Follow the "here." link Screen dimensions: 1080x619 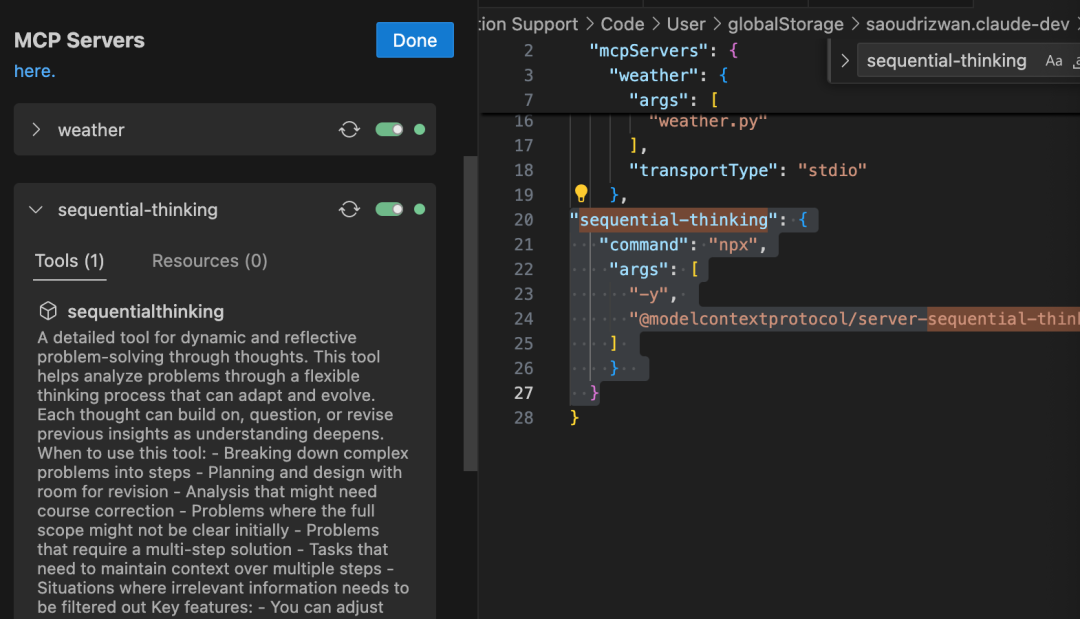(35, 72)
